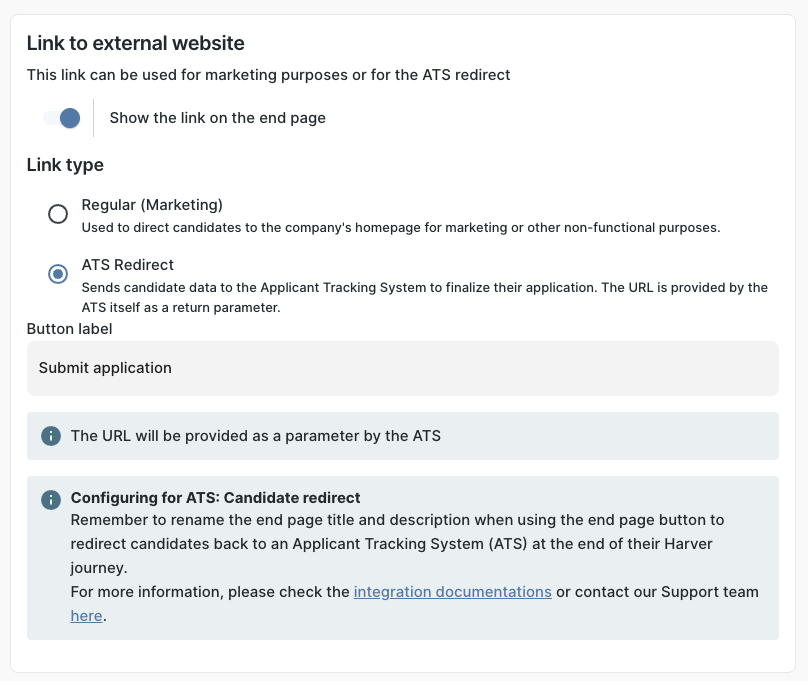Click the info icon in Configuring for ATS notice
The image size is (808, 681).
click(x=50, y=499)
